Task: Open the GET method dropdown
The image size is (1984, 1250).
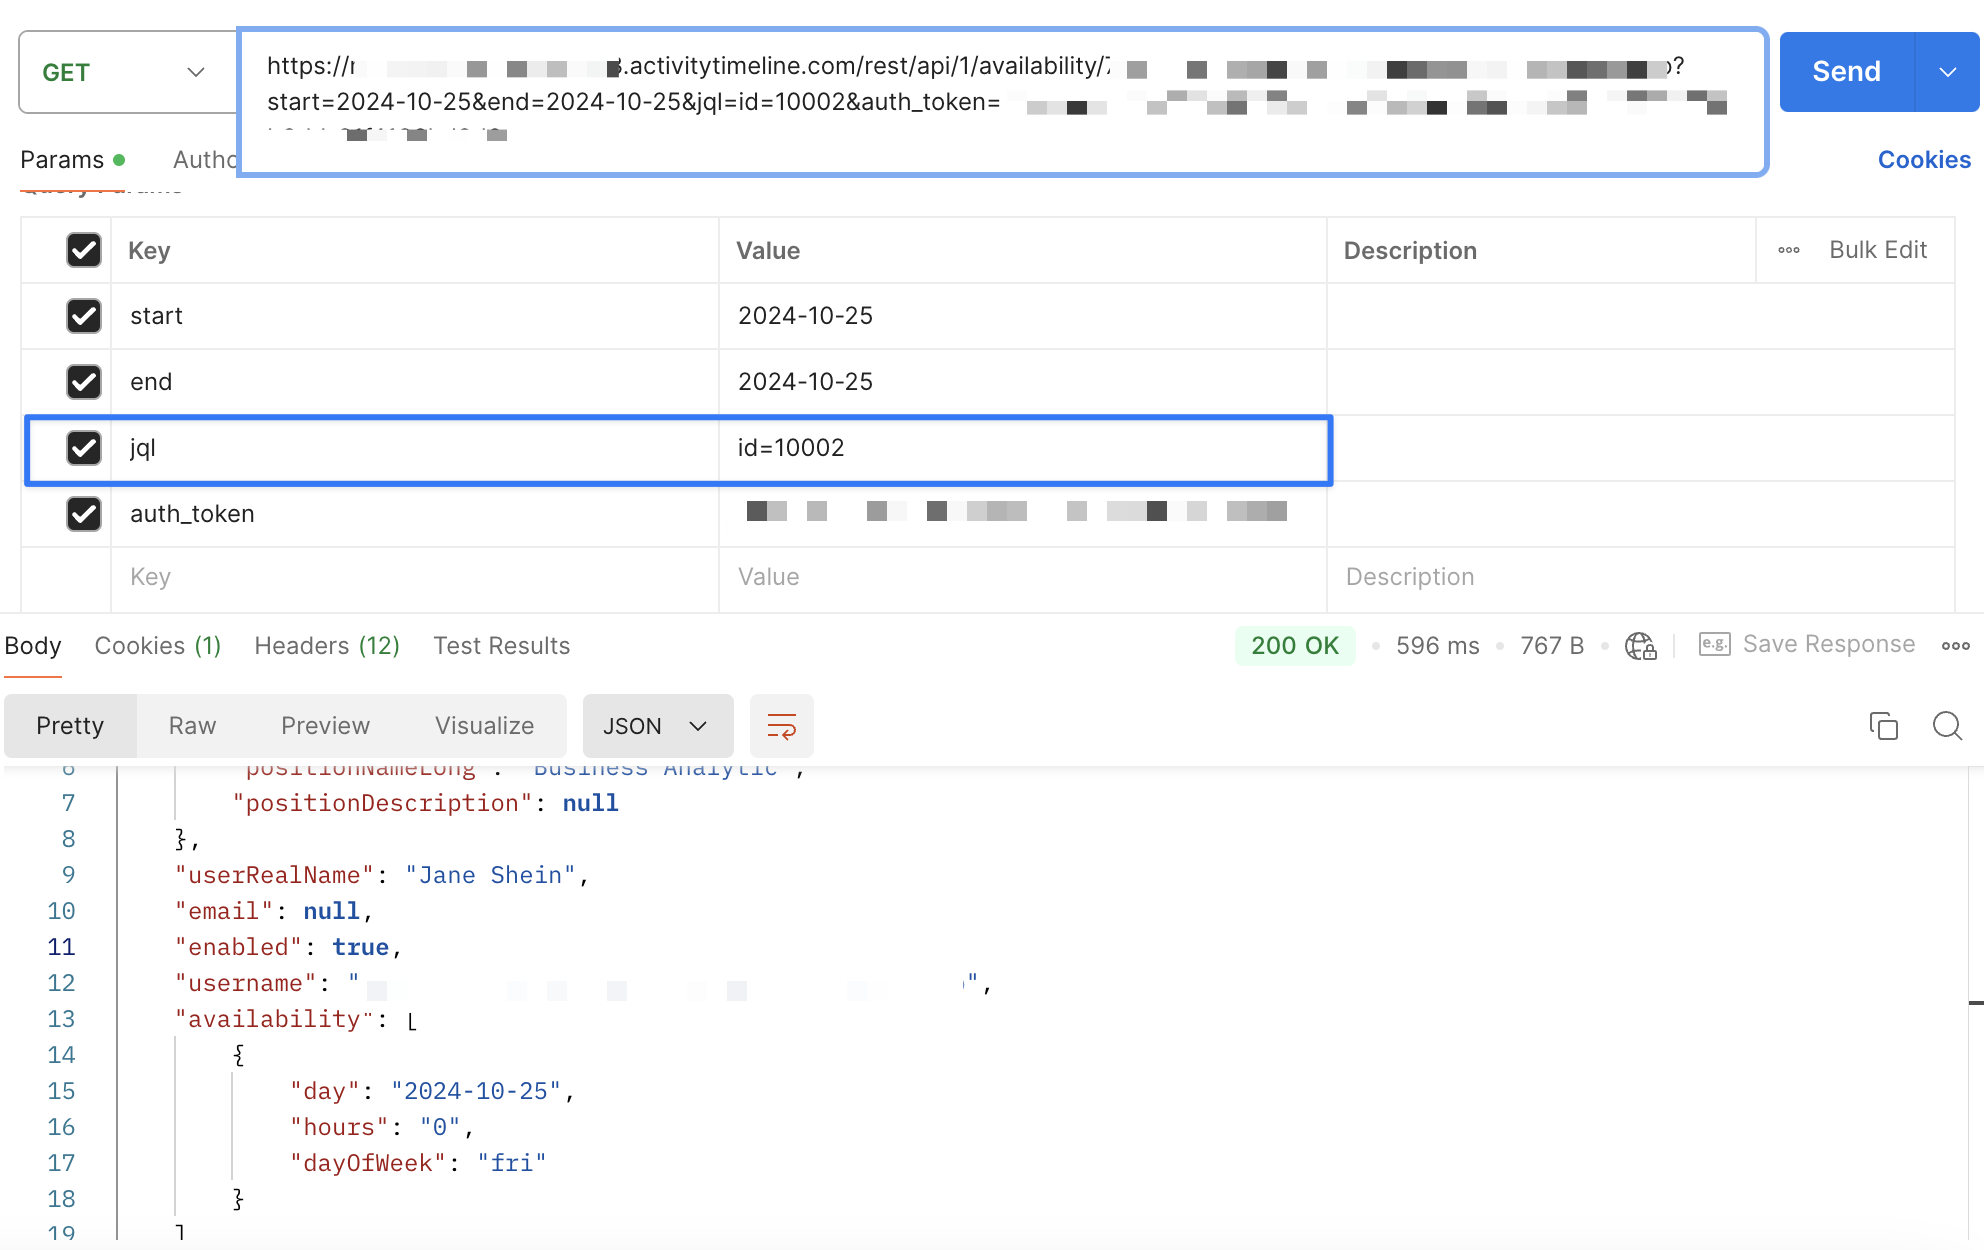Action: pyautogui.click(x=127, y=72)
